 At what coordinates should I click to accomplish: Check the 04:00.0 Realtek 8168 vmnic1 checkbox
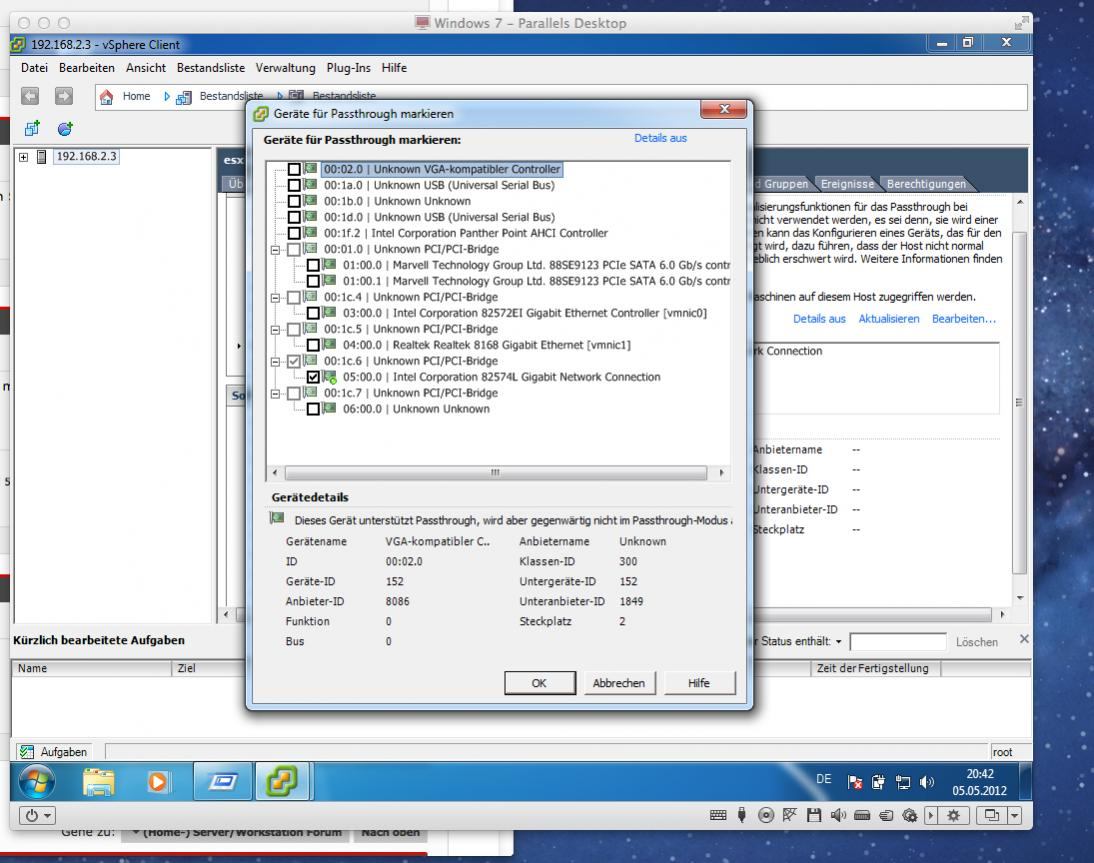pos(313,345)
